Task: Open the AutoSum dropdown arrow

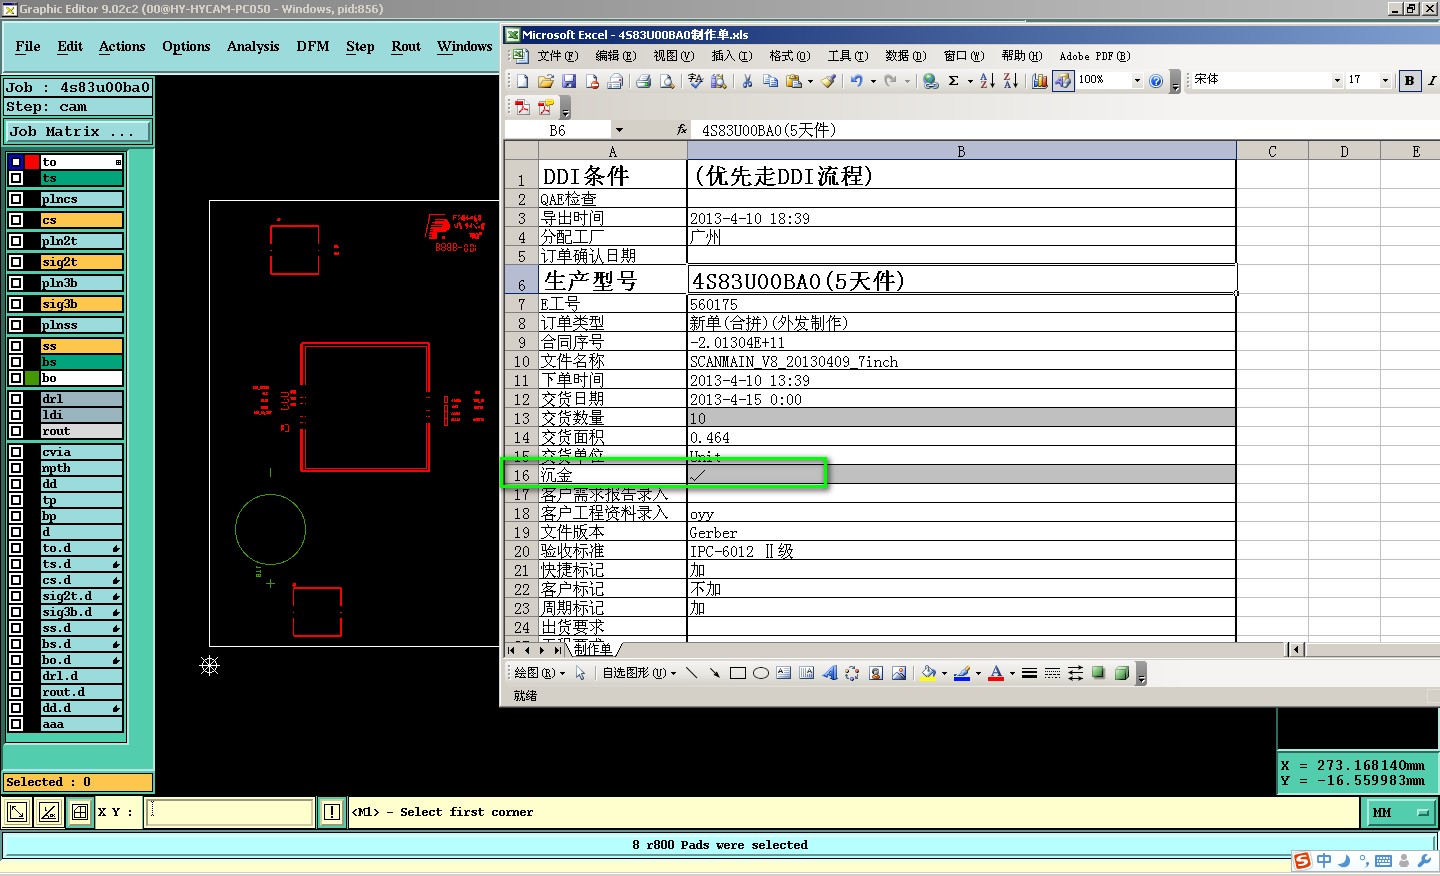Action: coord(970,81)
